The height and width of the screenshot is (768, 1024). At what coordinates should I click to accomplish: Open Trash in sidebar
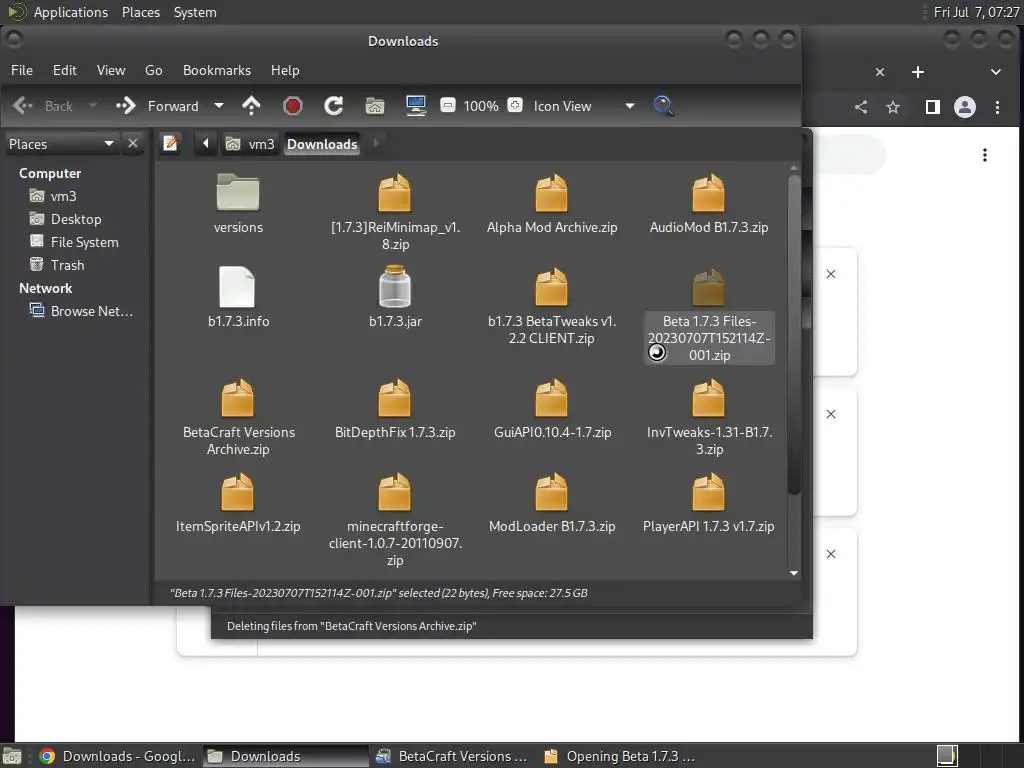57,264
